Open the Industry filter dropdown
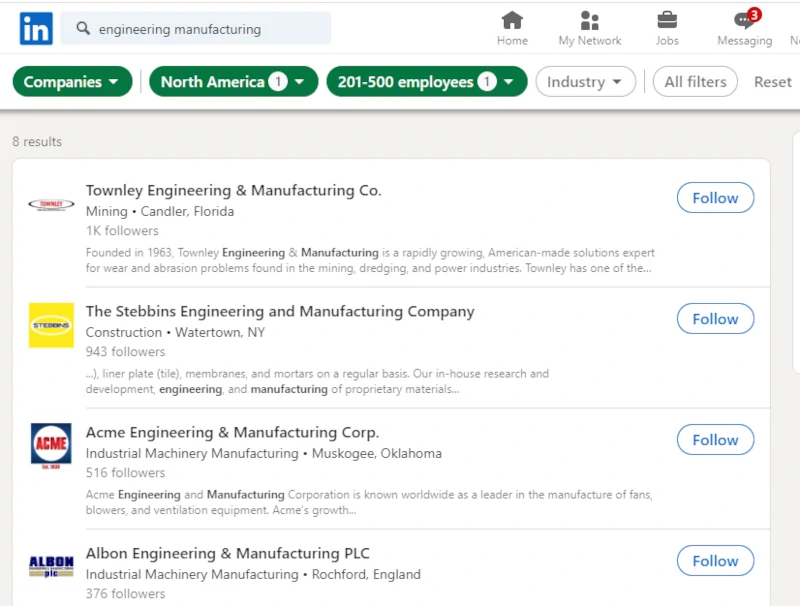Viewport: 800px width, 606px height. click(585, 82)
